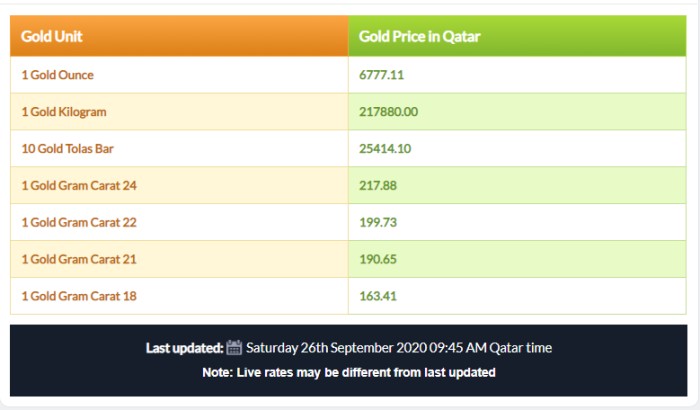Image resolution: width=700 pixels, height=410 pixels.
Task: Click the Saturday 26th September 2020 timestamp
Action: click(399, 347)
